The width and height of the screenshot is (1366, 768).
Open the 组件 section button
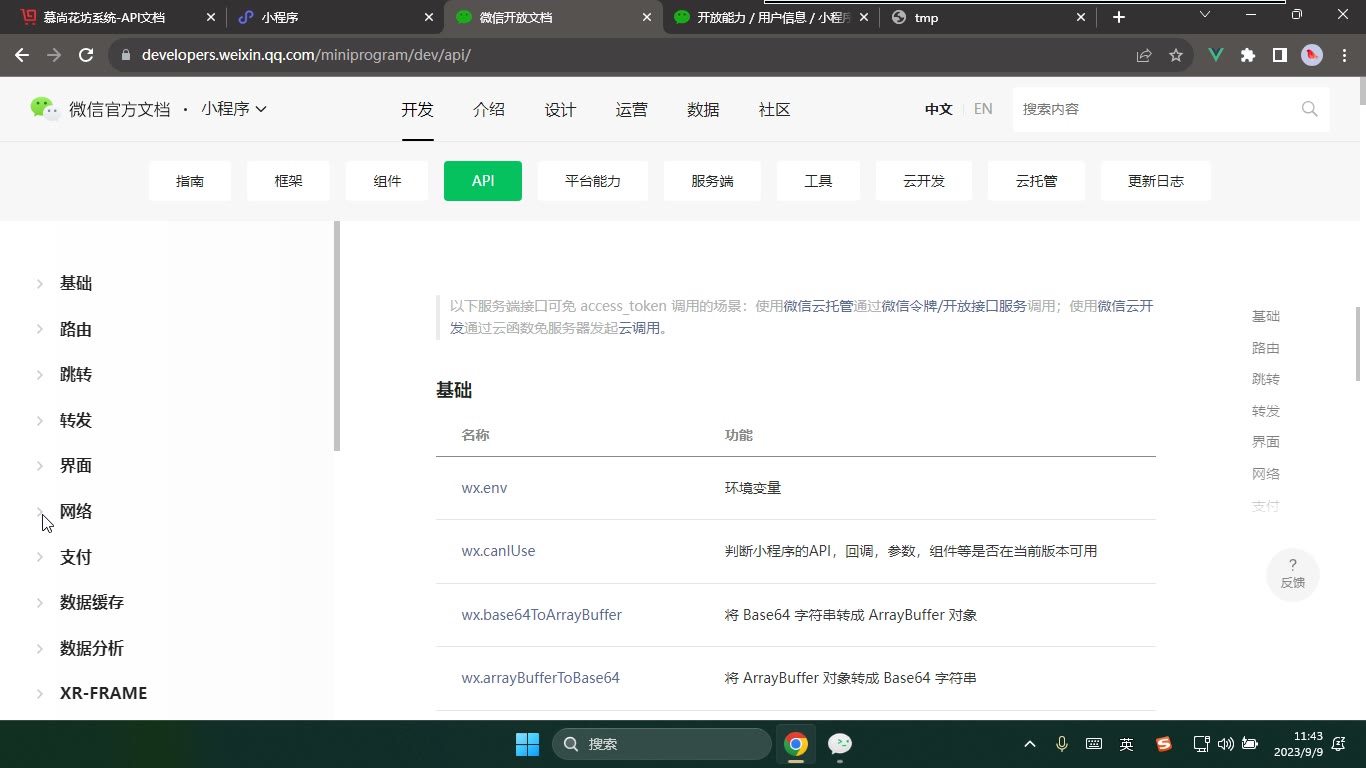coord(387,181)
